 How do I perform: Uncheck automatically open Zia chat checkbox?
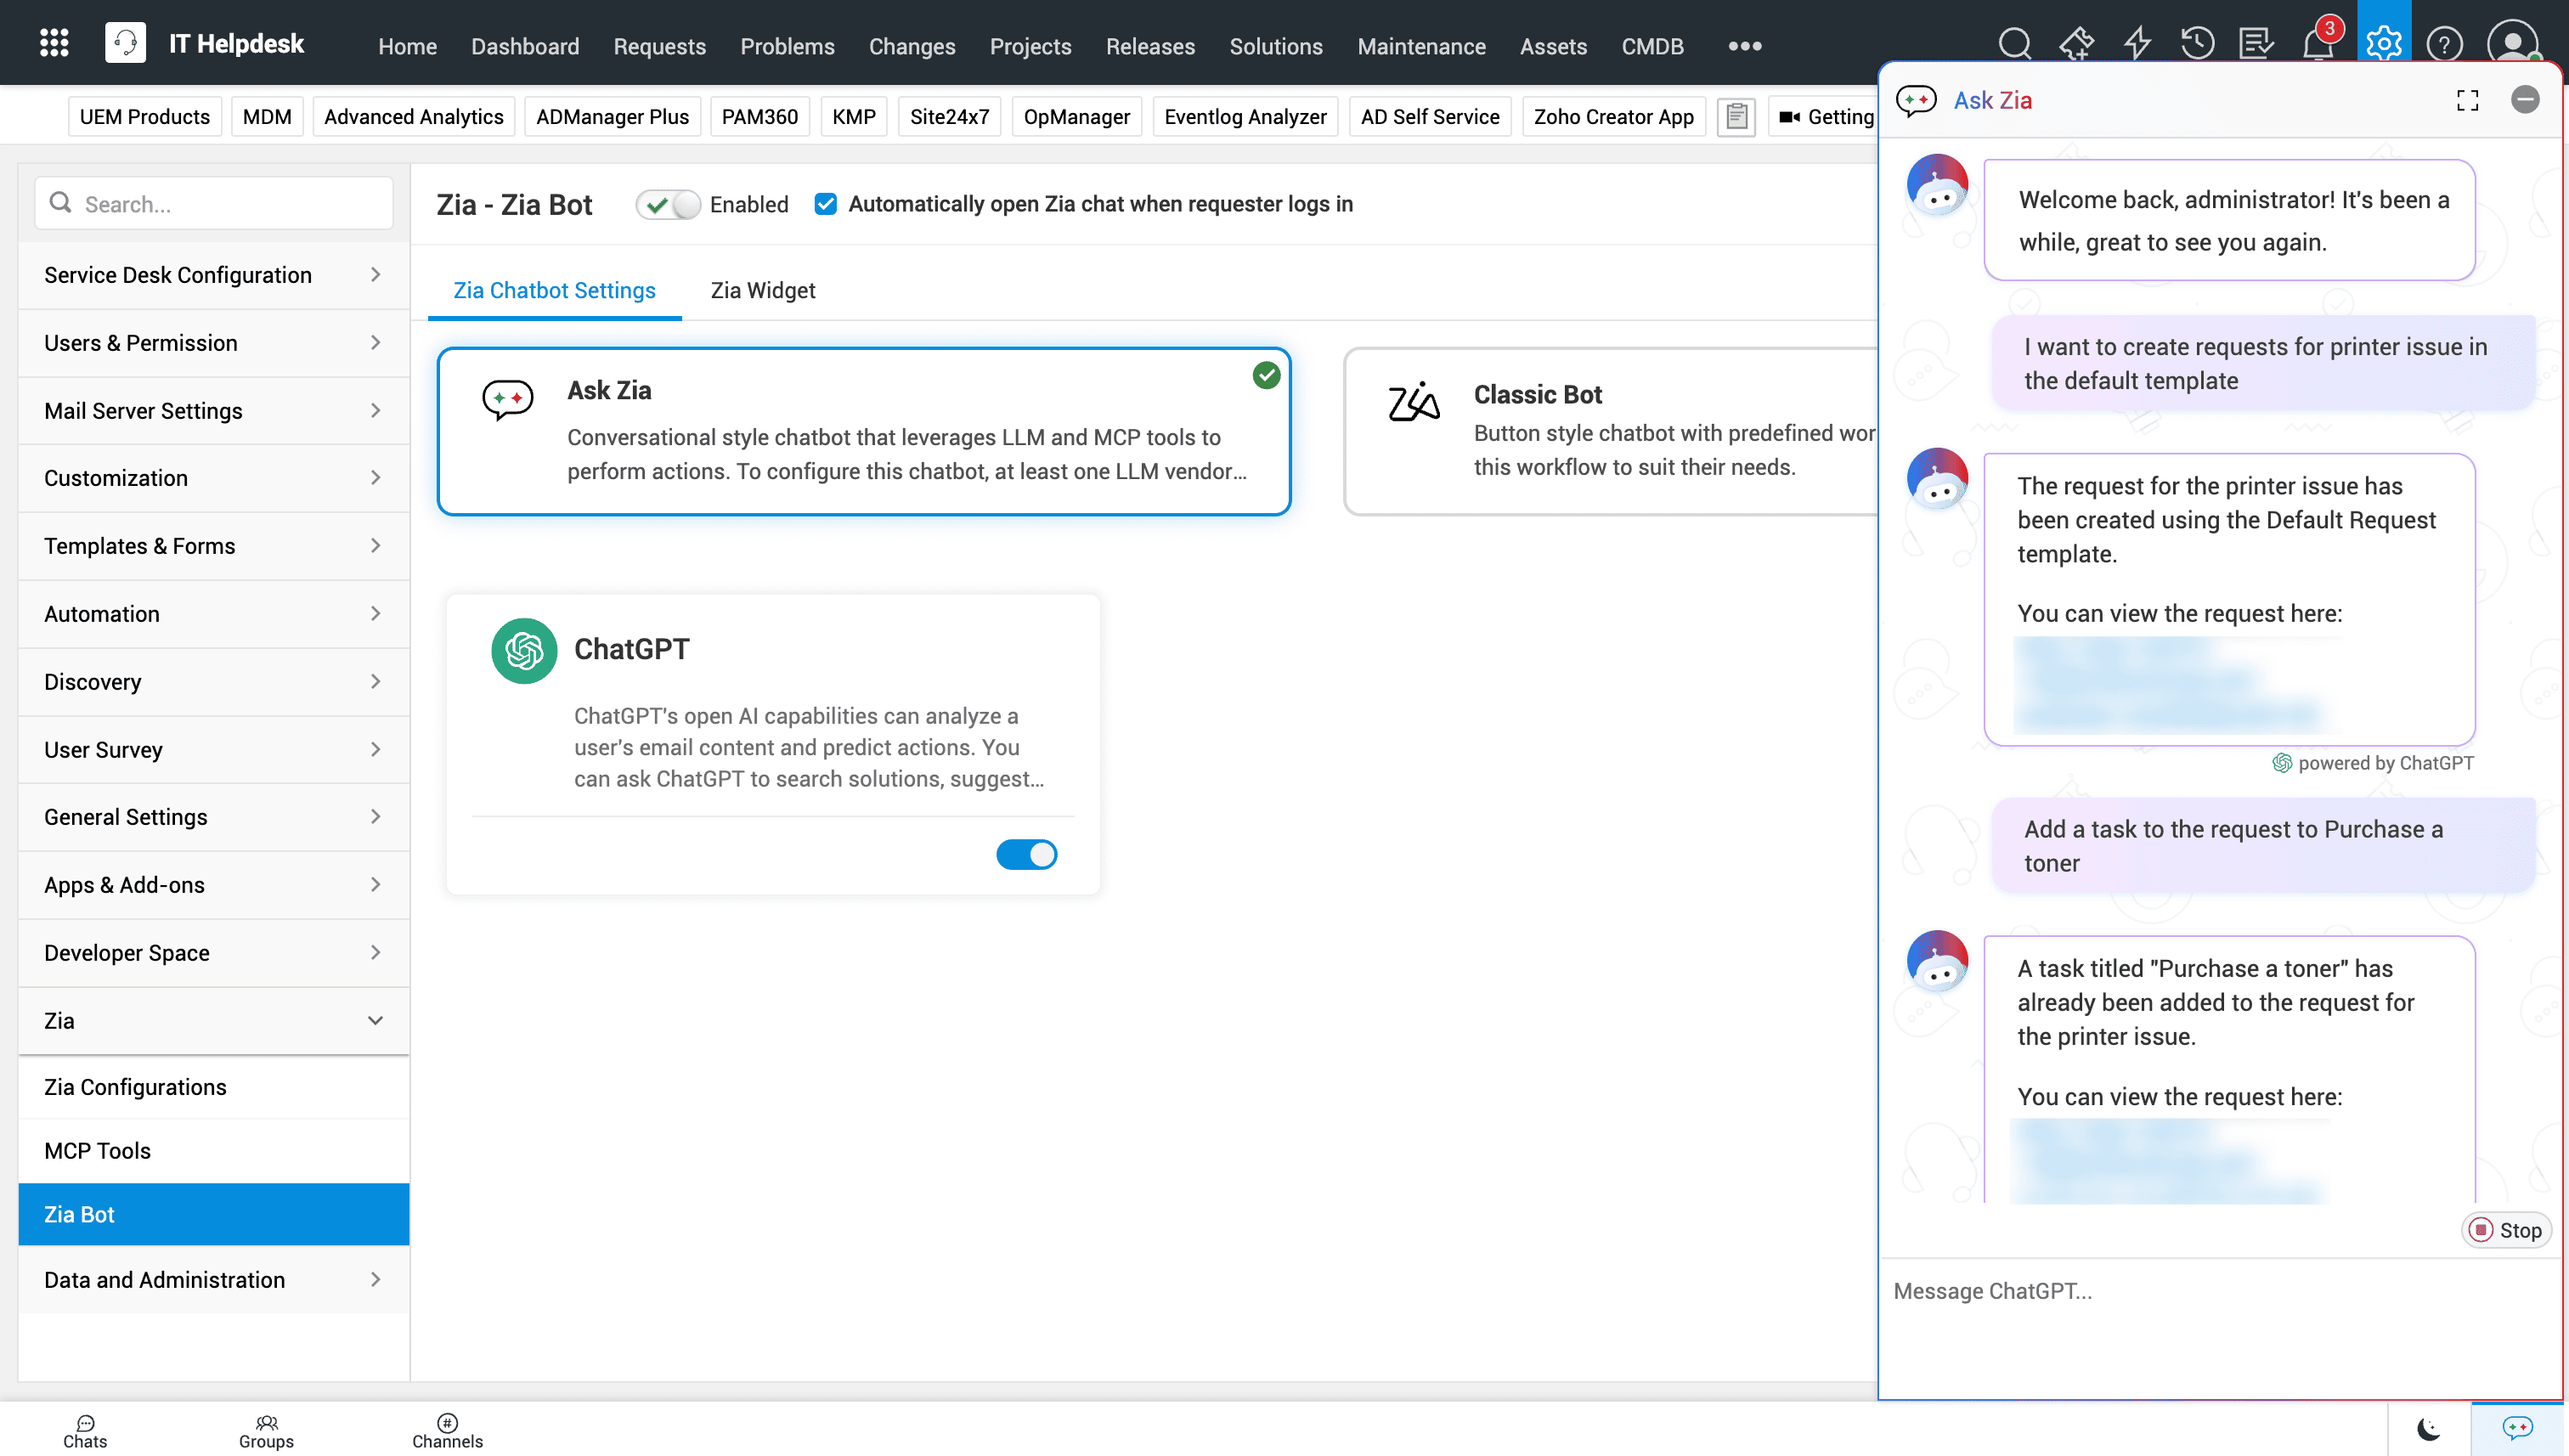pos(825,204)
